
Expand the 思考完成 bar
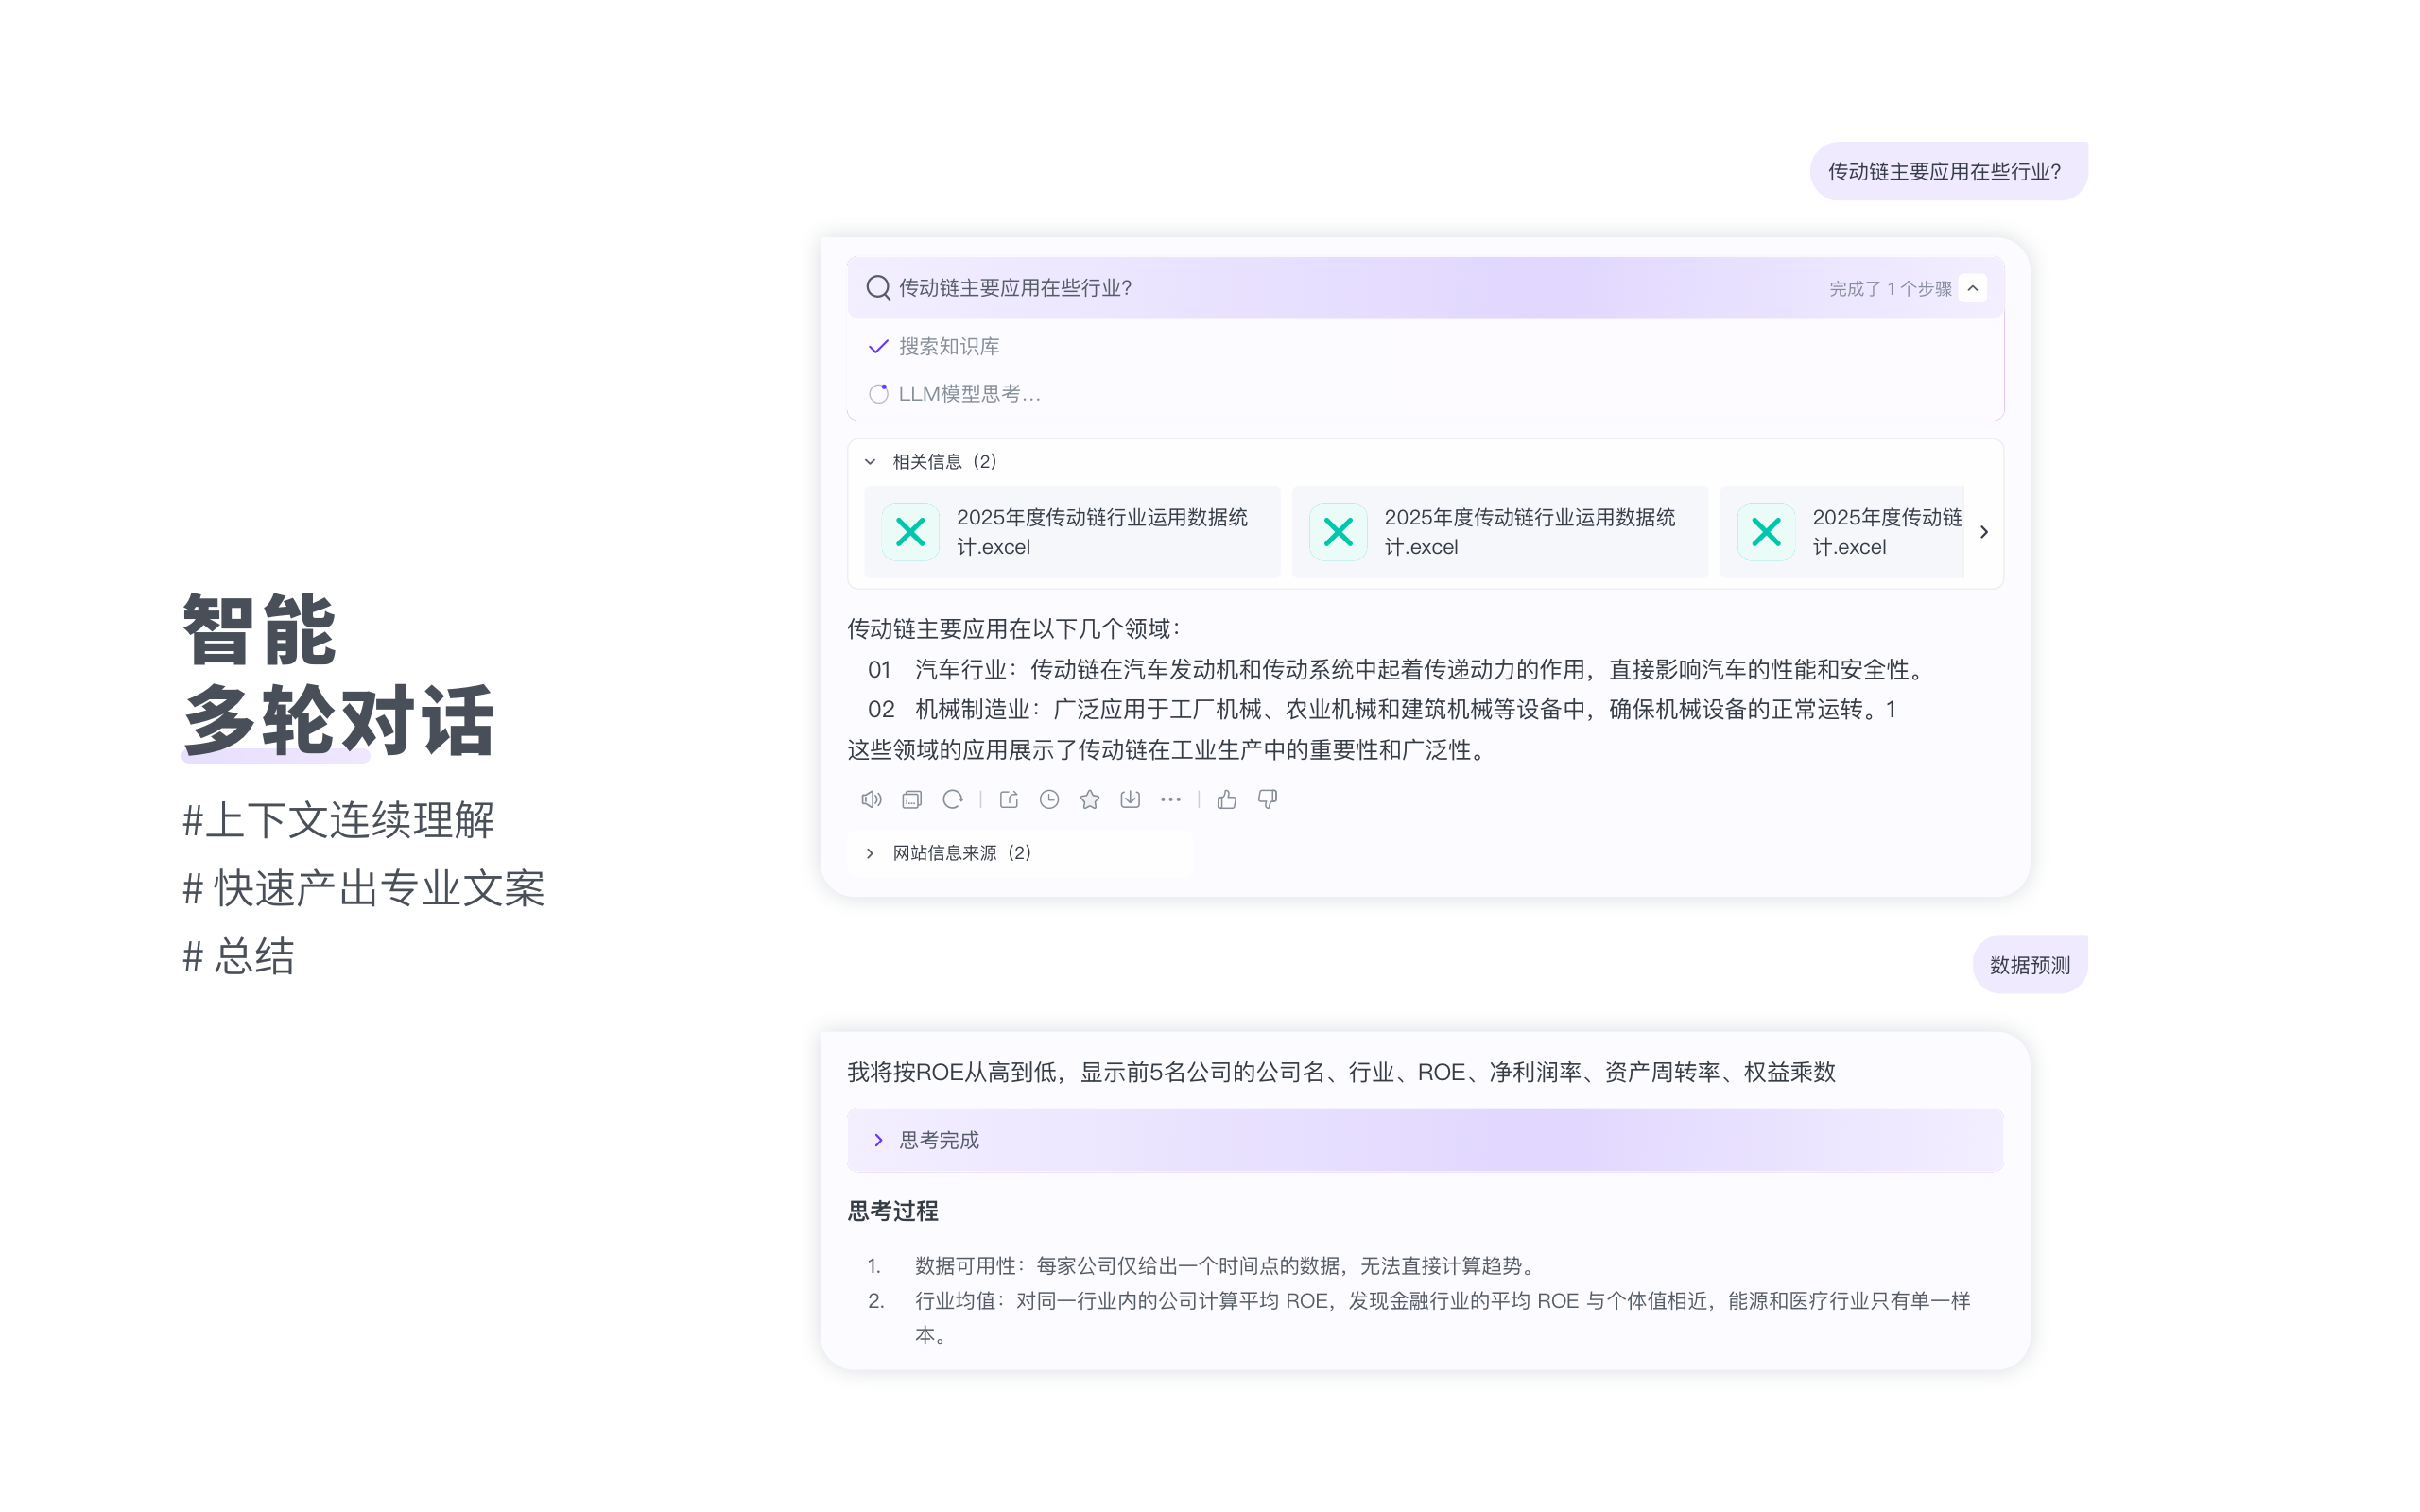click(x=878, y=1140)
